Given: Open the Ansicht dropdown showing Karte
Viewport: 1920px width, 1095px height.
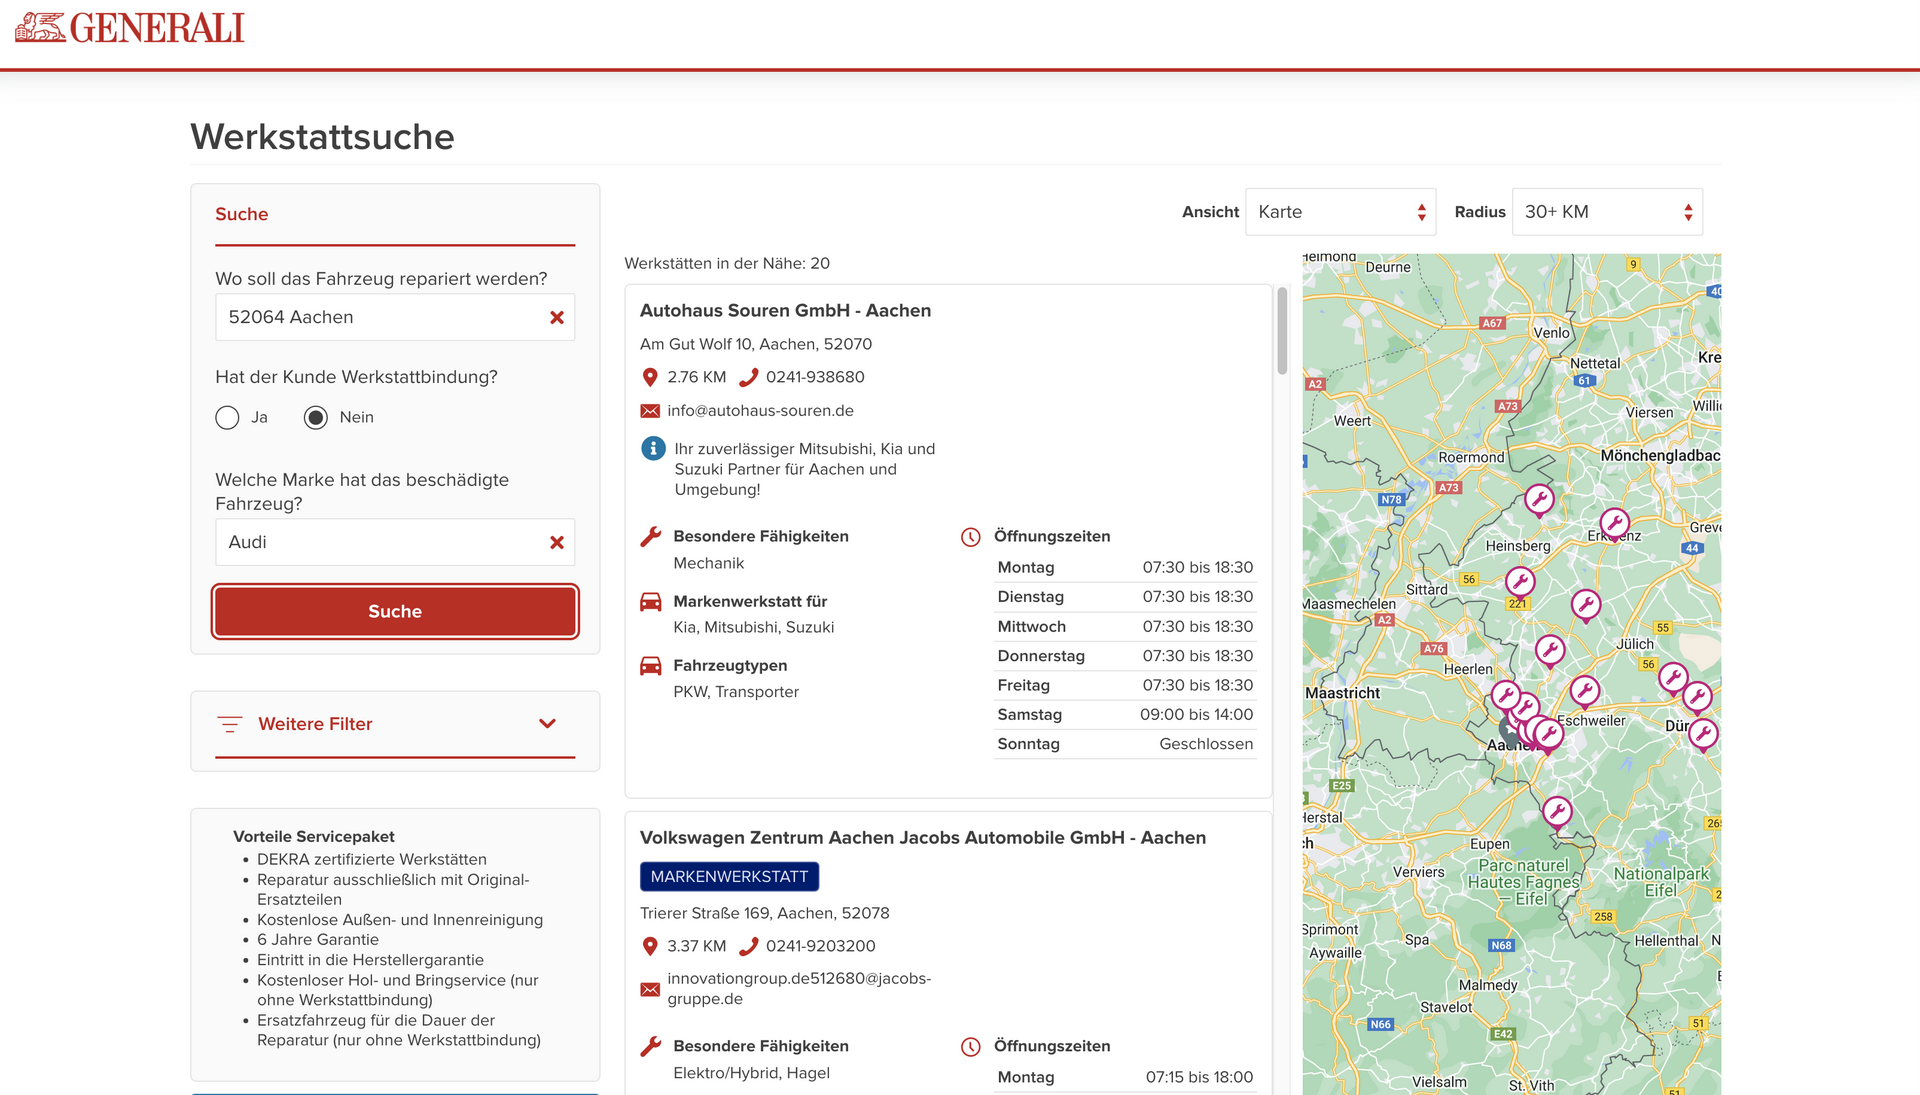Looking at the screenshot, I should pyautogui.click(x=1340, y=212).
